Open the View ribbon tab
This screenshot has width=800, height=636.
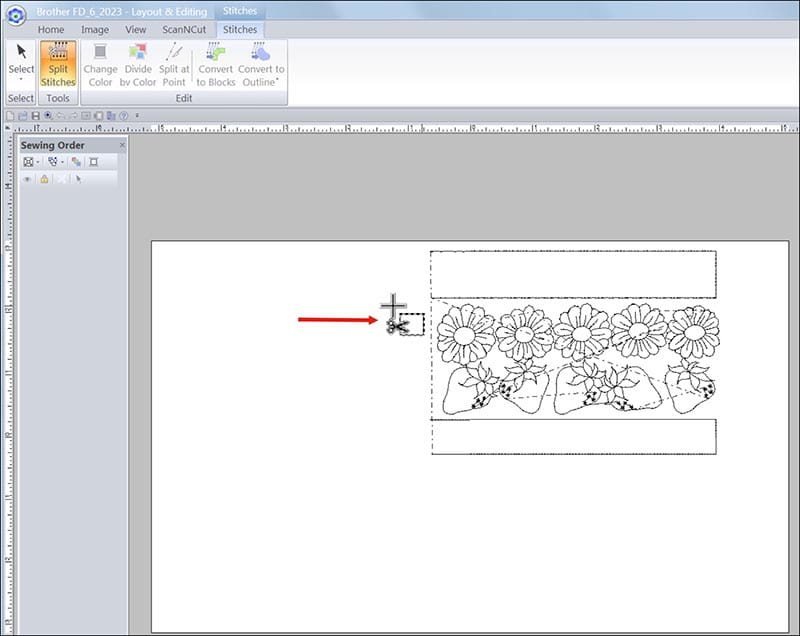click(x=136, y=30)
